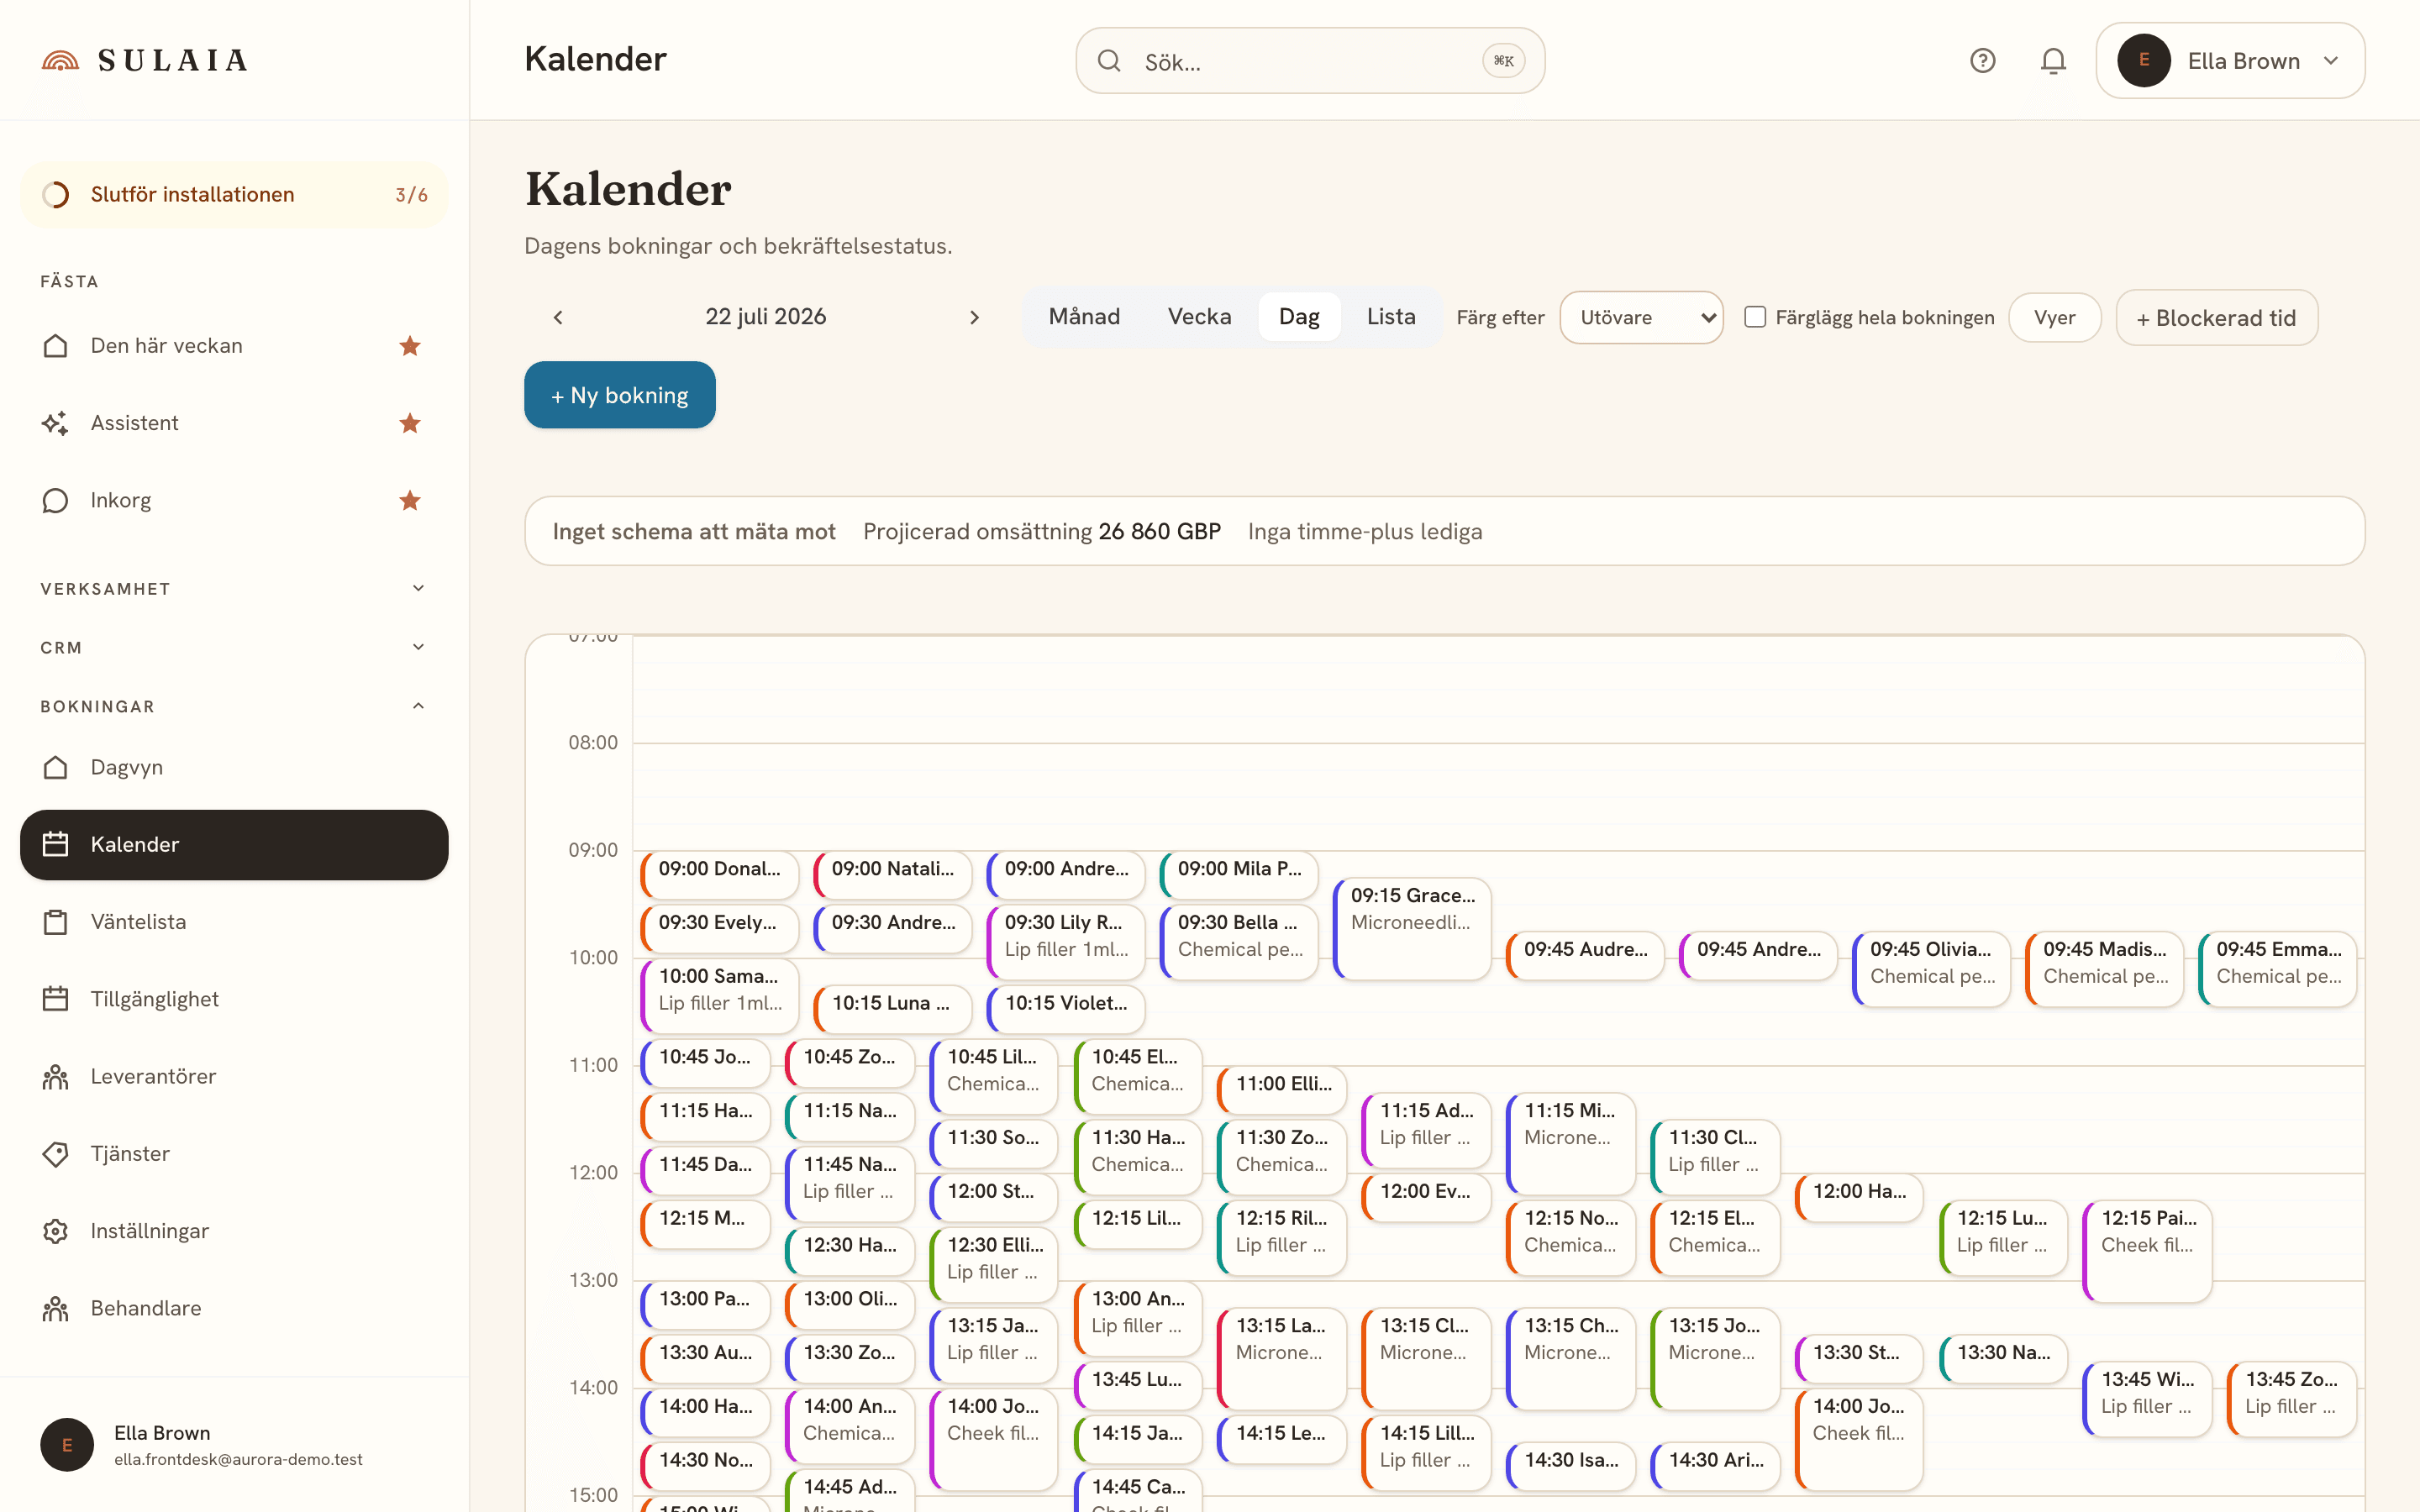
Task: Go to previous day arrow
Action: coord(558,318)
